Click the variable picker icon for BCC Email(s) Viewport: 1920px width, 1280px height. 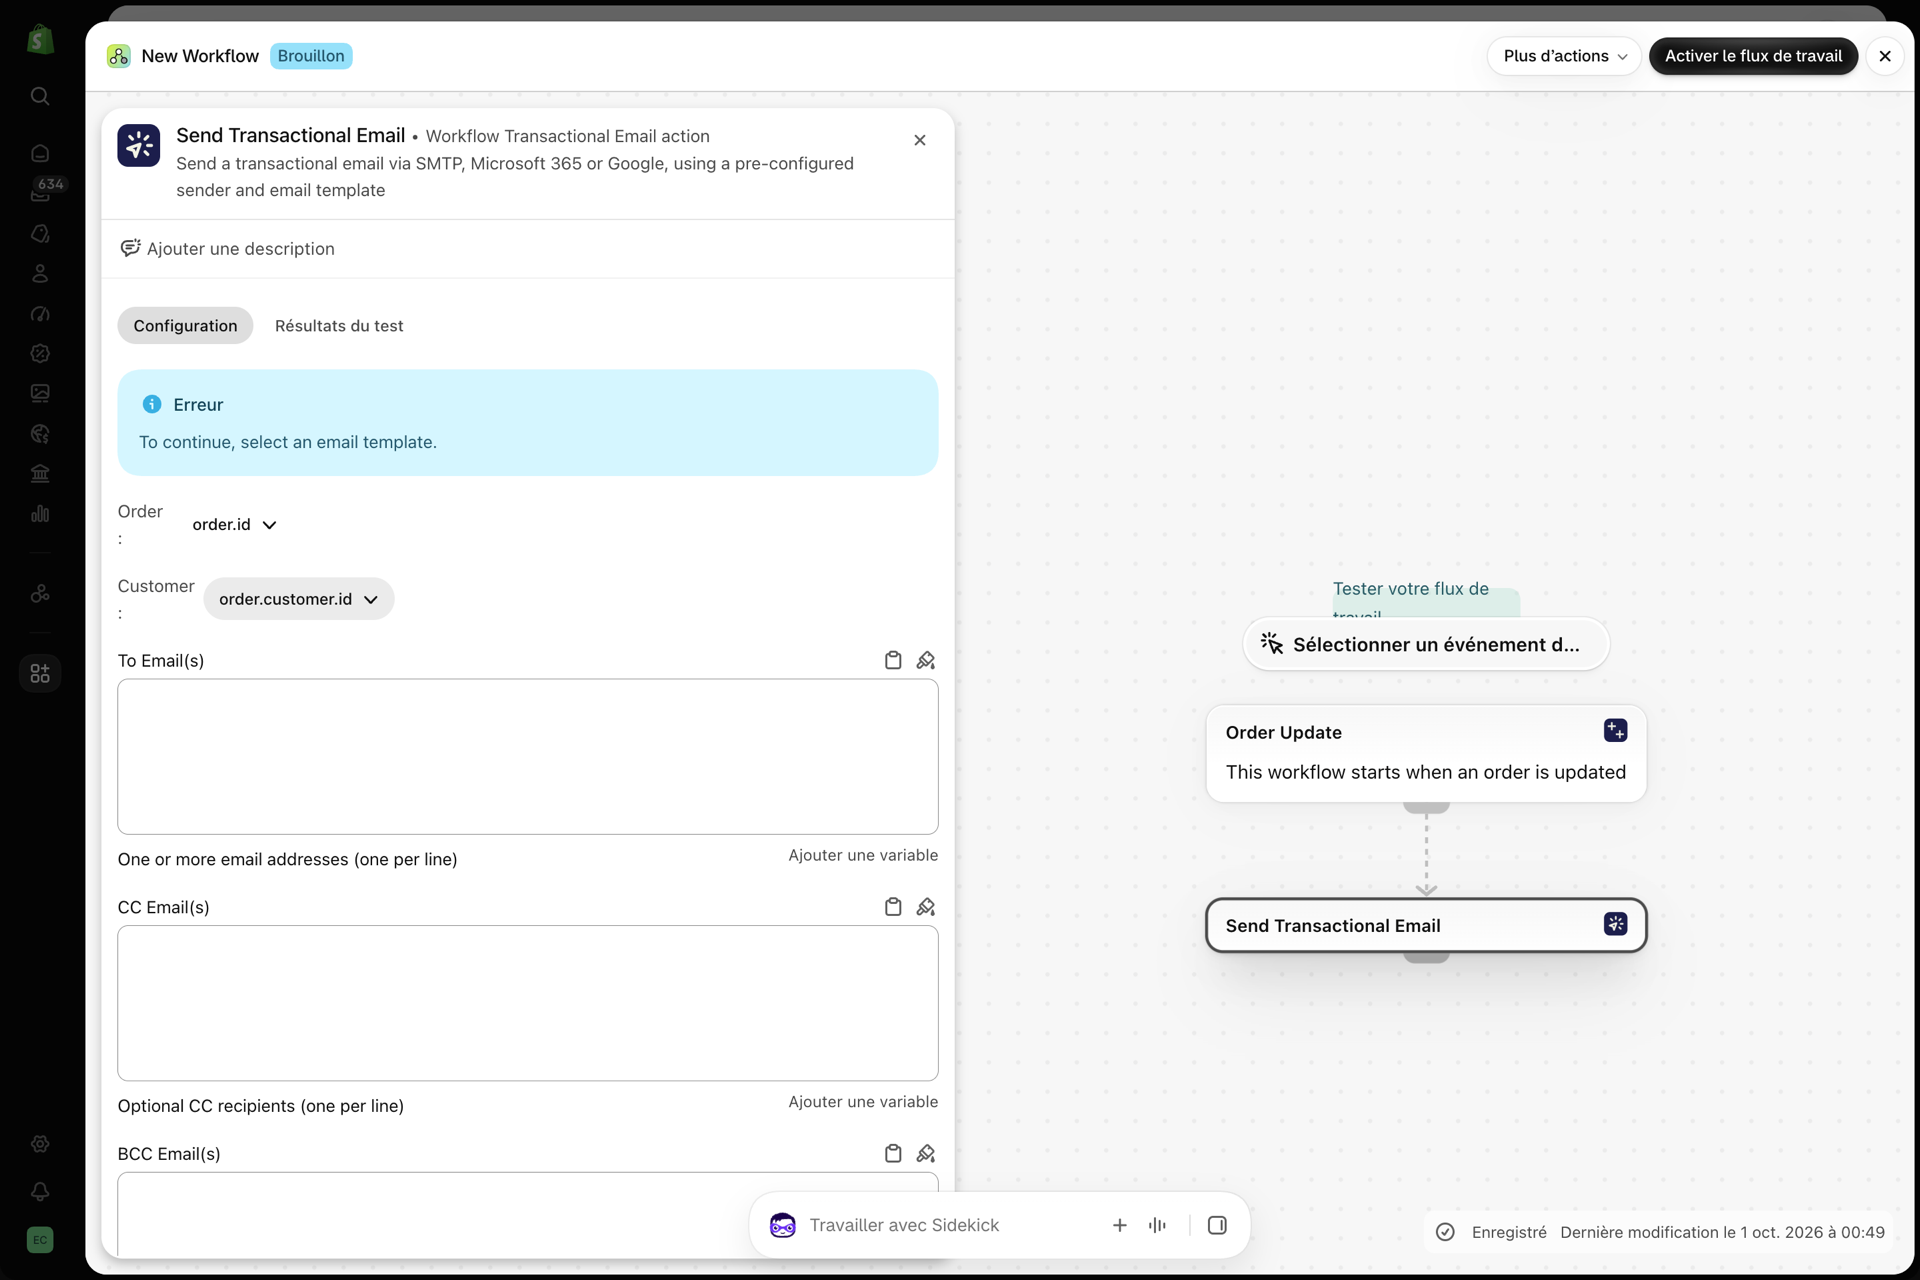tap(926, 1153)
